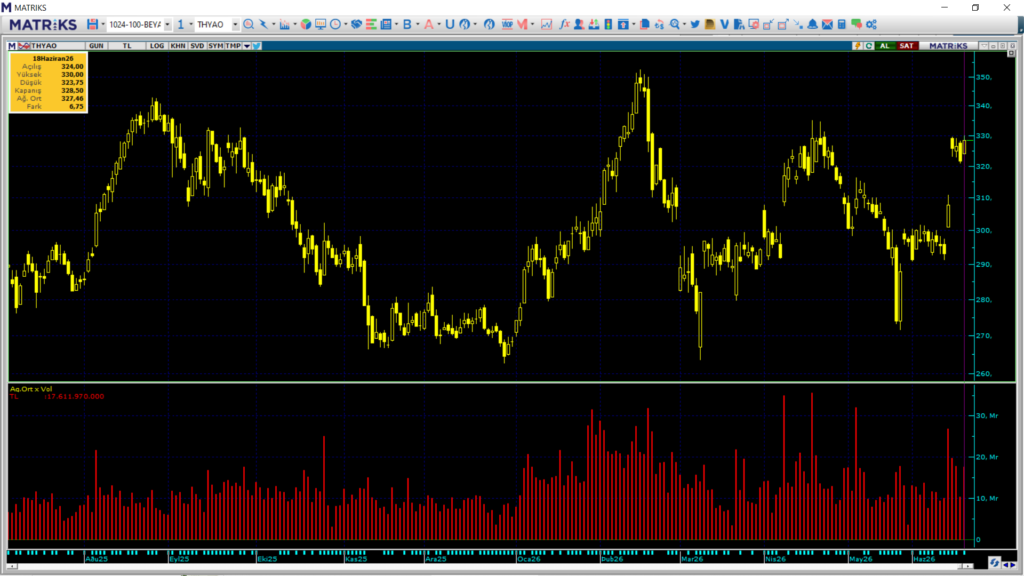The width and height of the screenshot is (1024, 576).
Task: Click the green AL buy button
Action: click(x=885, y=46)
